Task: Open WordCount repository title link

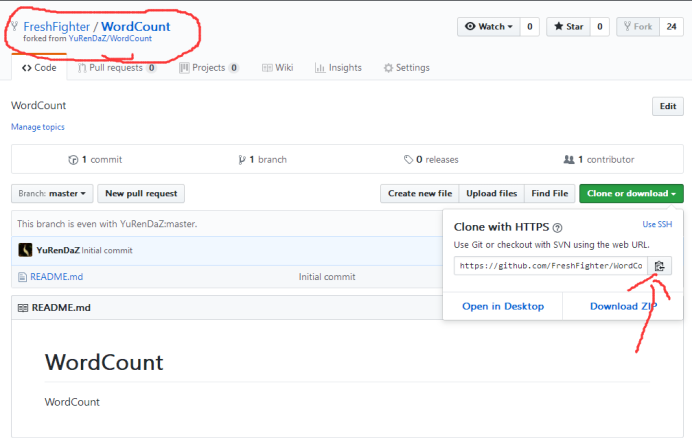Action: coord(136,27)
